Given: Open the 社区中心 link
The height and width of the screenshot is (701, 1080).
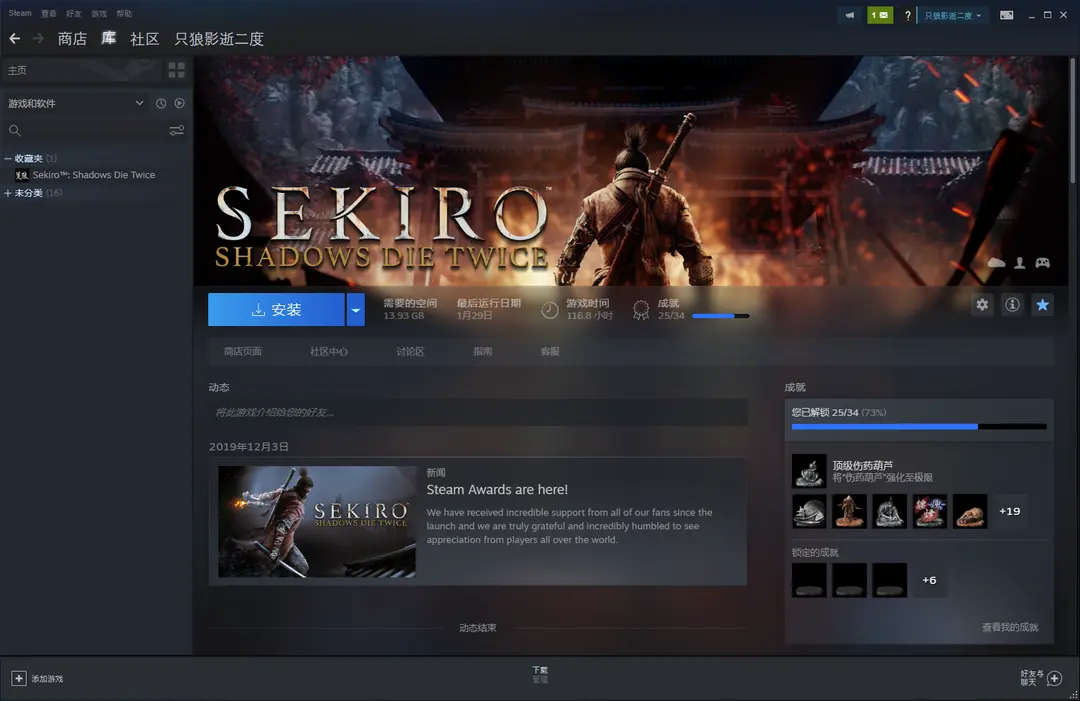Looking at the screenshot, I should (x=329, y=351).
